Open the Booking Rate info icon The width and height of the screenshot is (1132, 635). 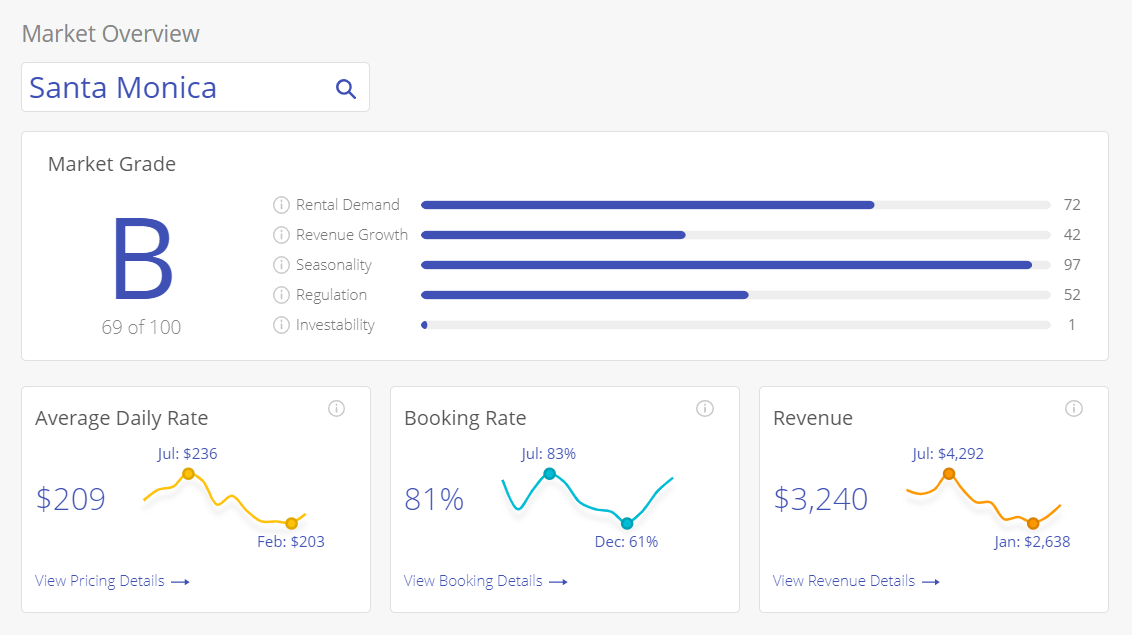click(x=705, y=408)
